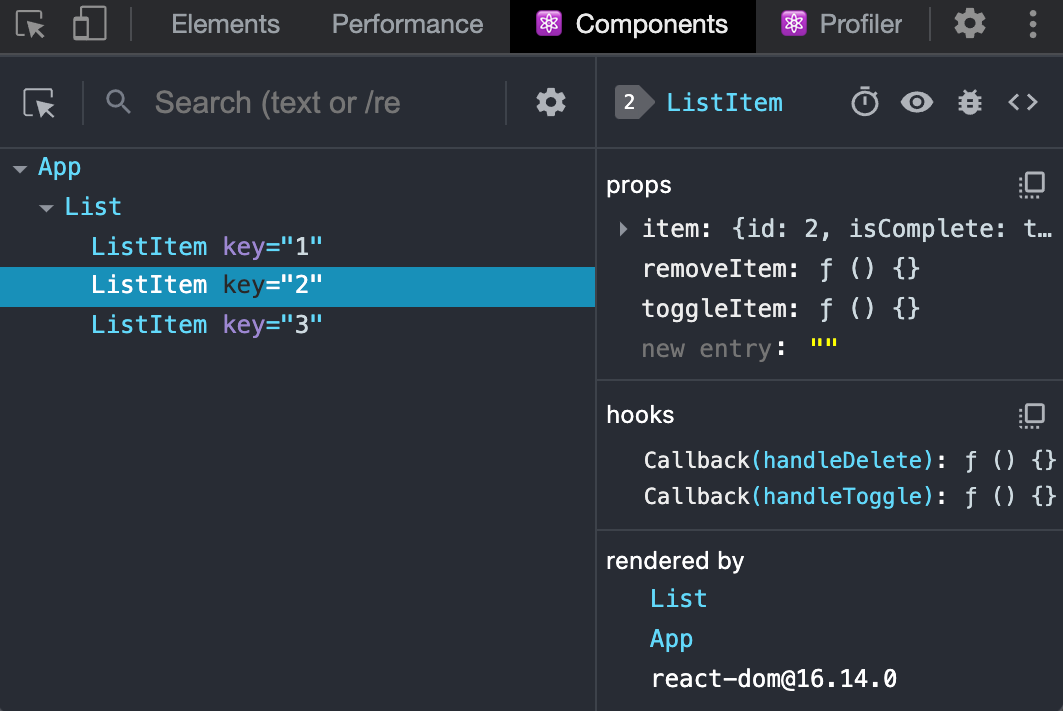This screenshot has width=1063, height=711.
Task: Select the component inspect tool
Action: click(38, 102)
